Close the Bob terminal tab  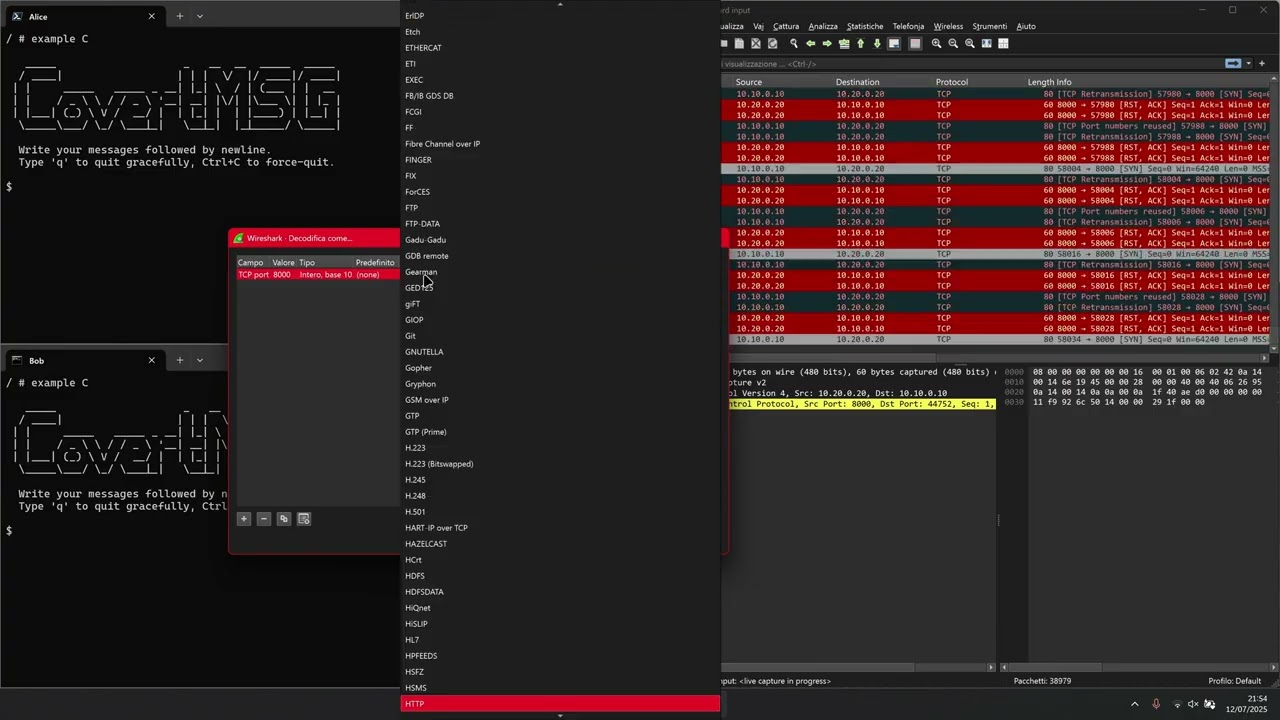152,360
